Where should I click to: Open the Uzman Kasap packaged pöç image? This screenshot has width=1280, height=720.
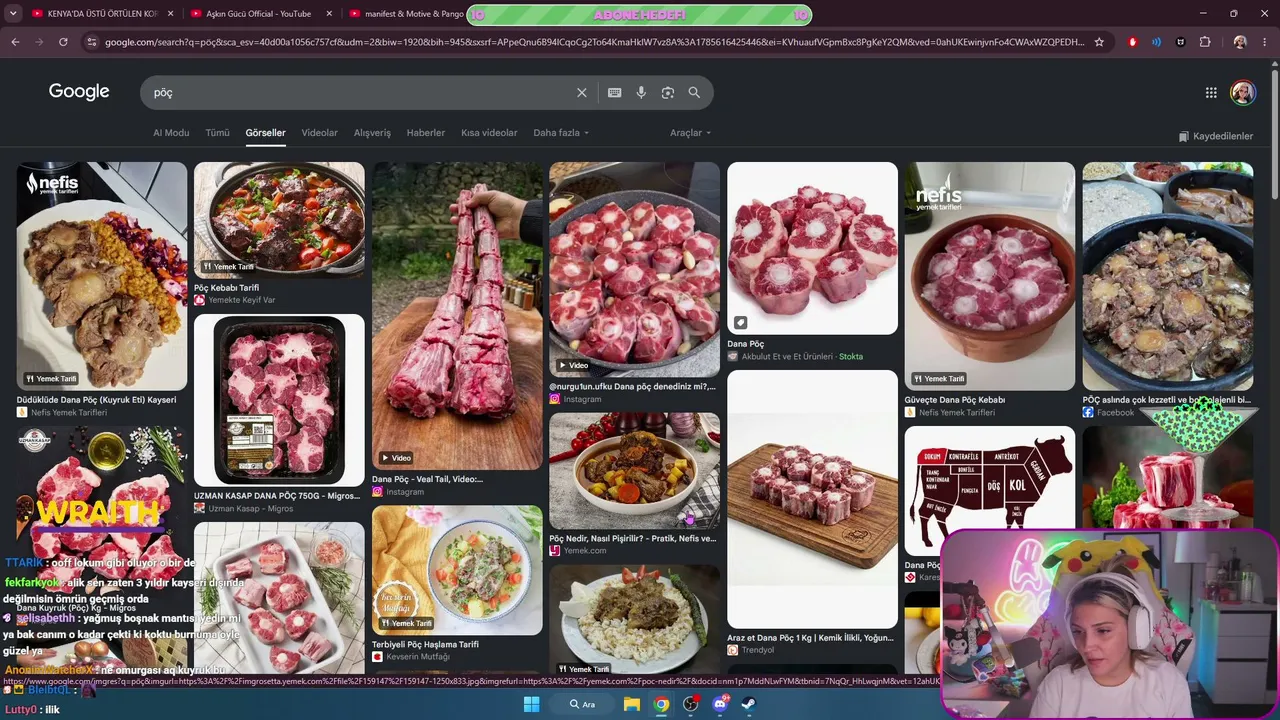click(x=279, y=400)
